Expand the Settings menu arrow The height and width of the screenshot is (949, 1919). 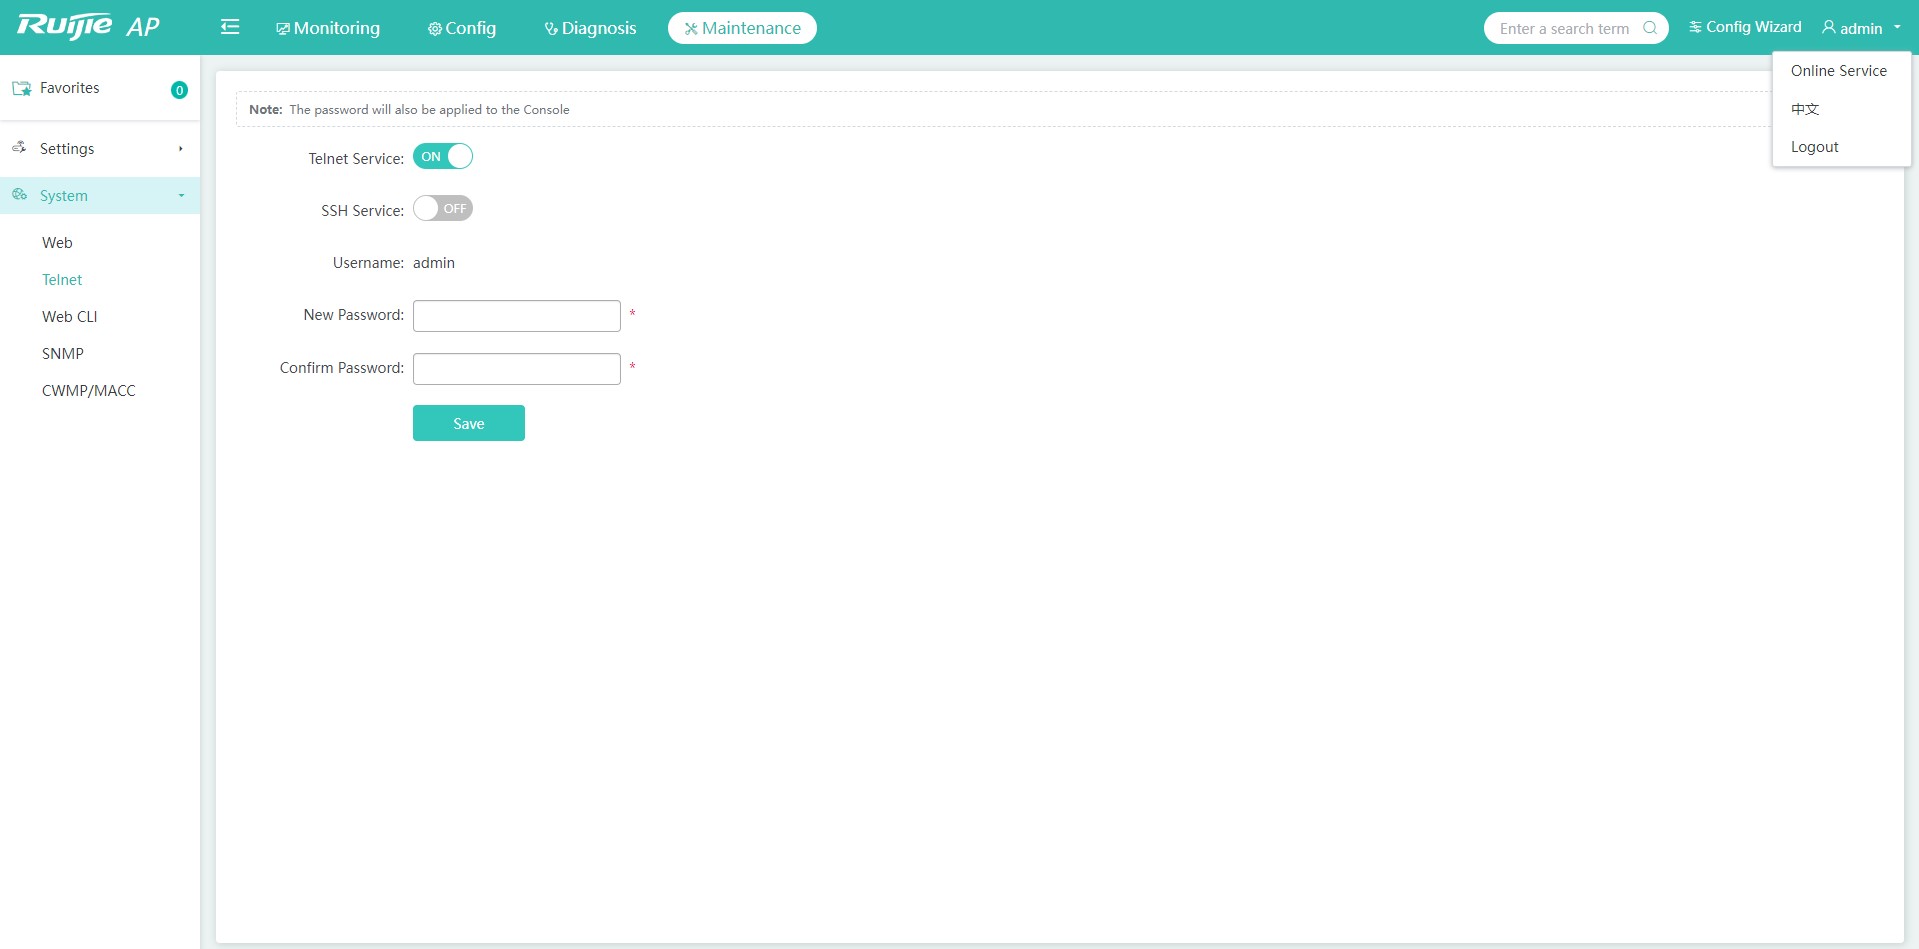pos(181,149)
